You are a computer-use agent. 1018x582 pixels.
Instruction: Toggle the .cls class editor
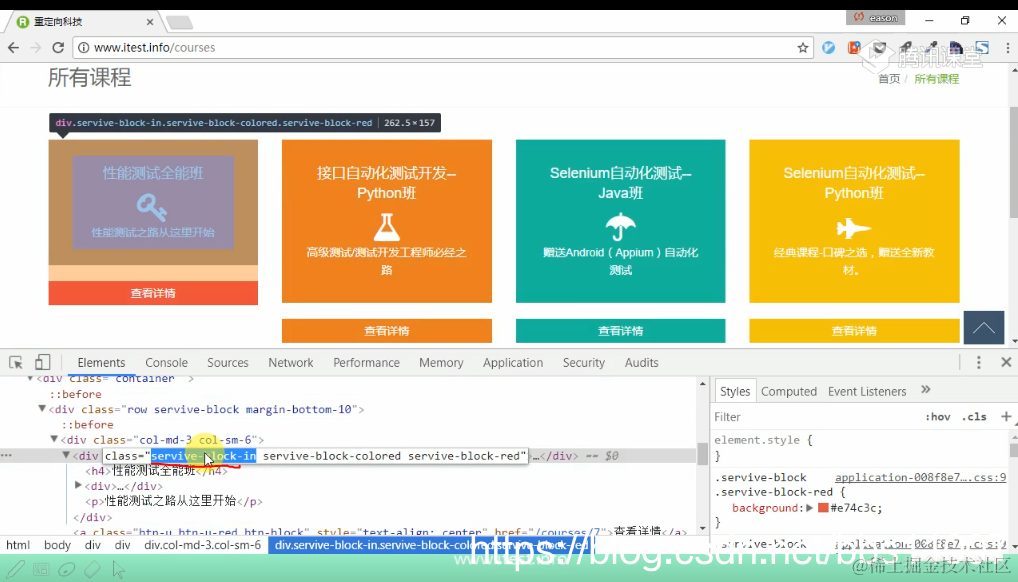coord(974,417)
